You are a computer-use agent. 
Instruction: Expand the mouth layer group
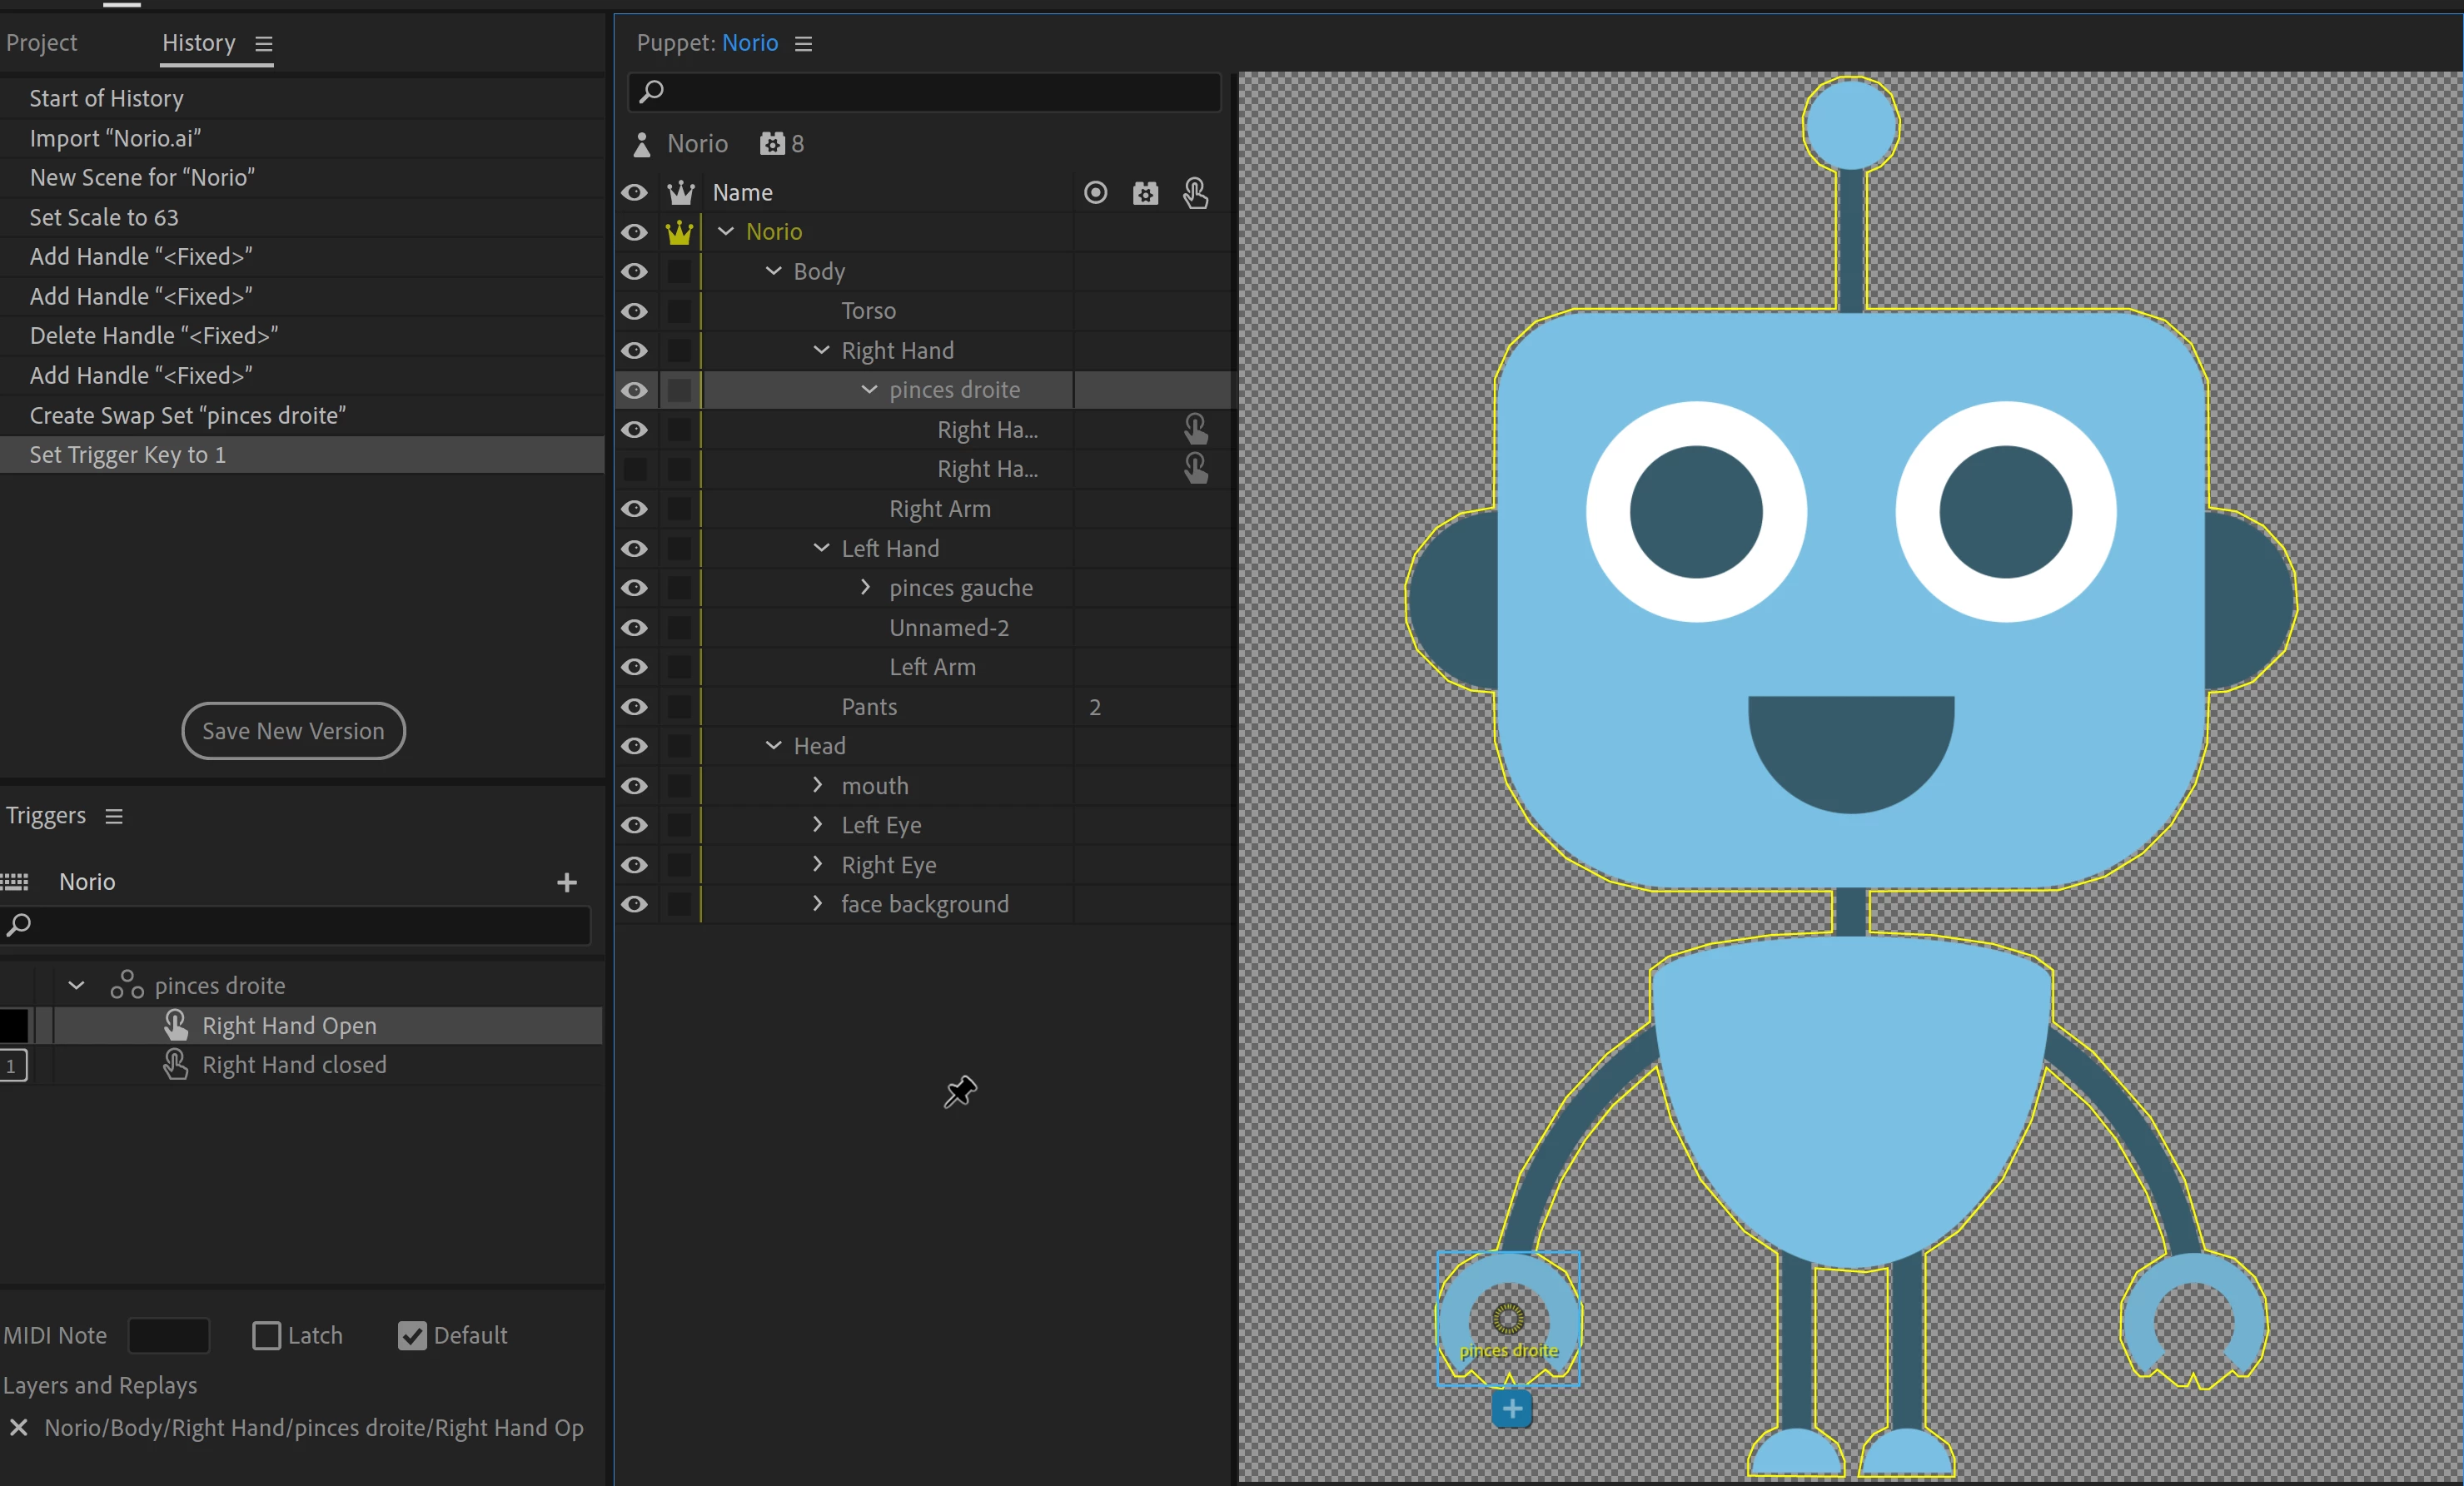(817, 785)
